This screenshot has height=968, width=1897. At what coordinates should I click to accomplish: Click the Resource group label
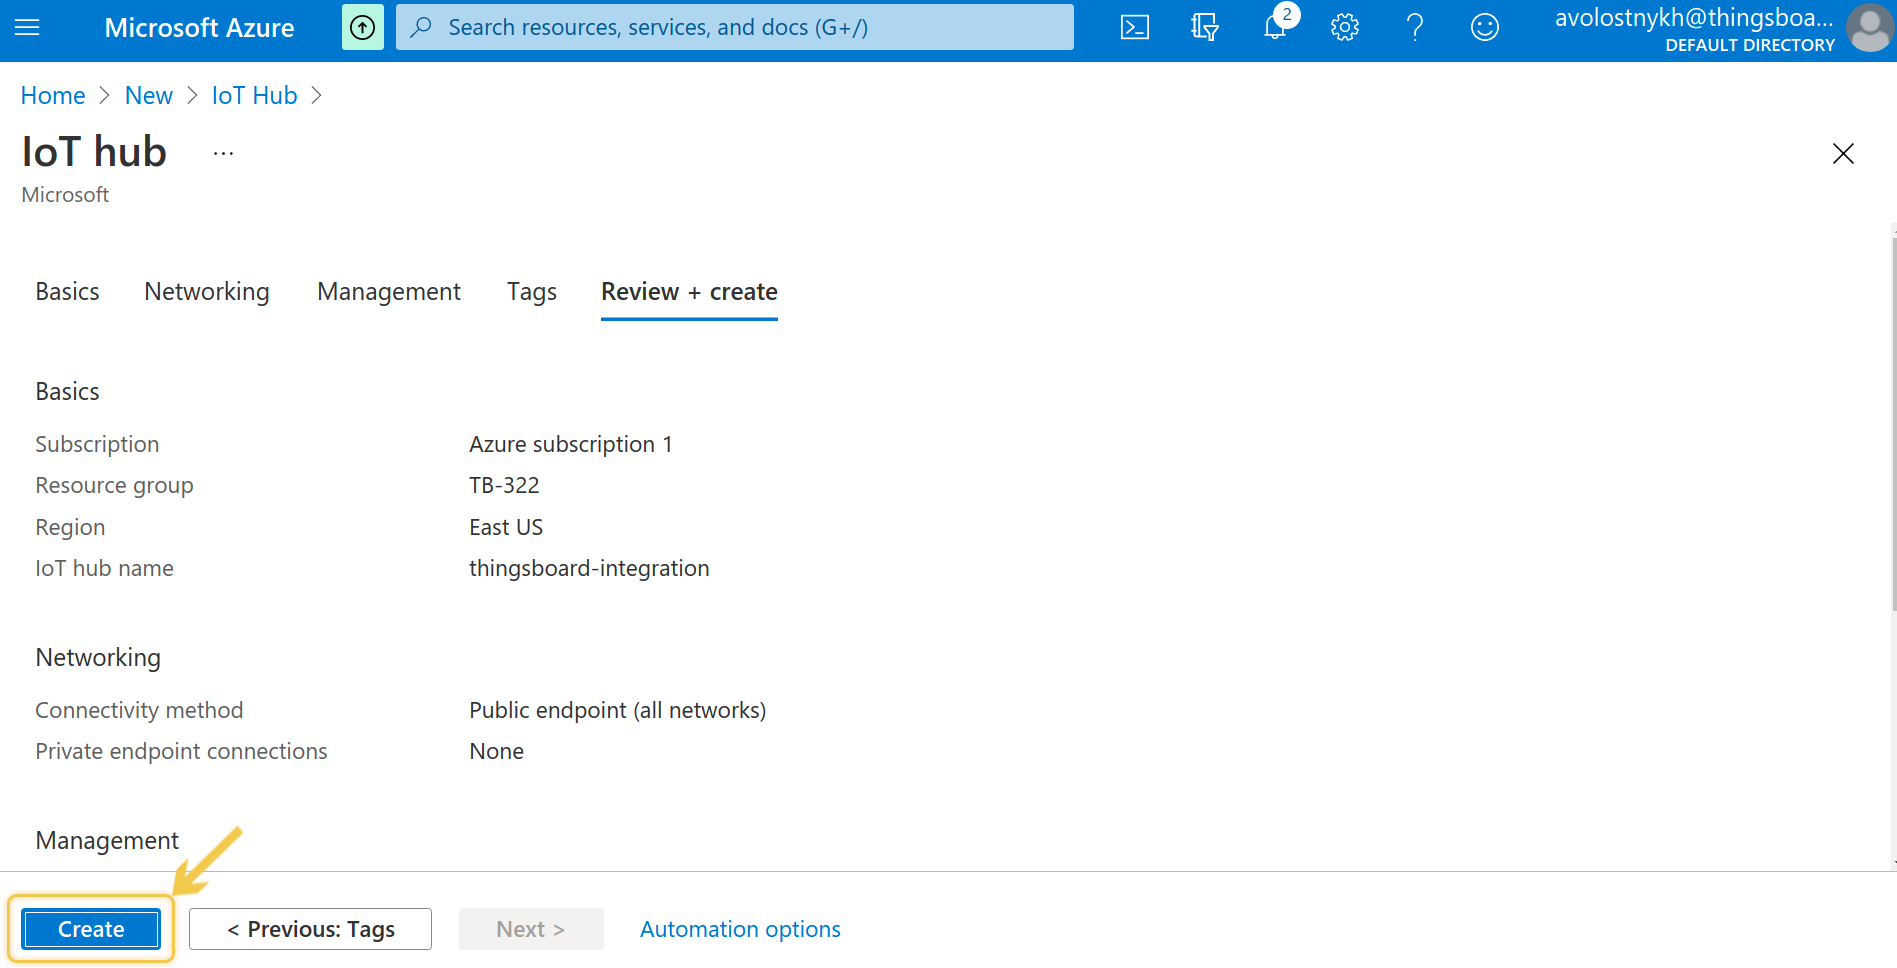[x=114, y=485]
